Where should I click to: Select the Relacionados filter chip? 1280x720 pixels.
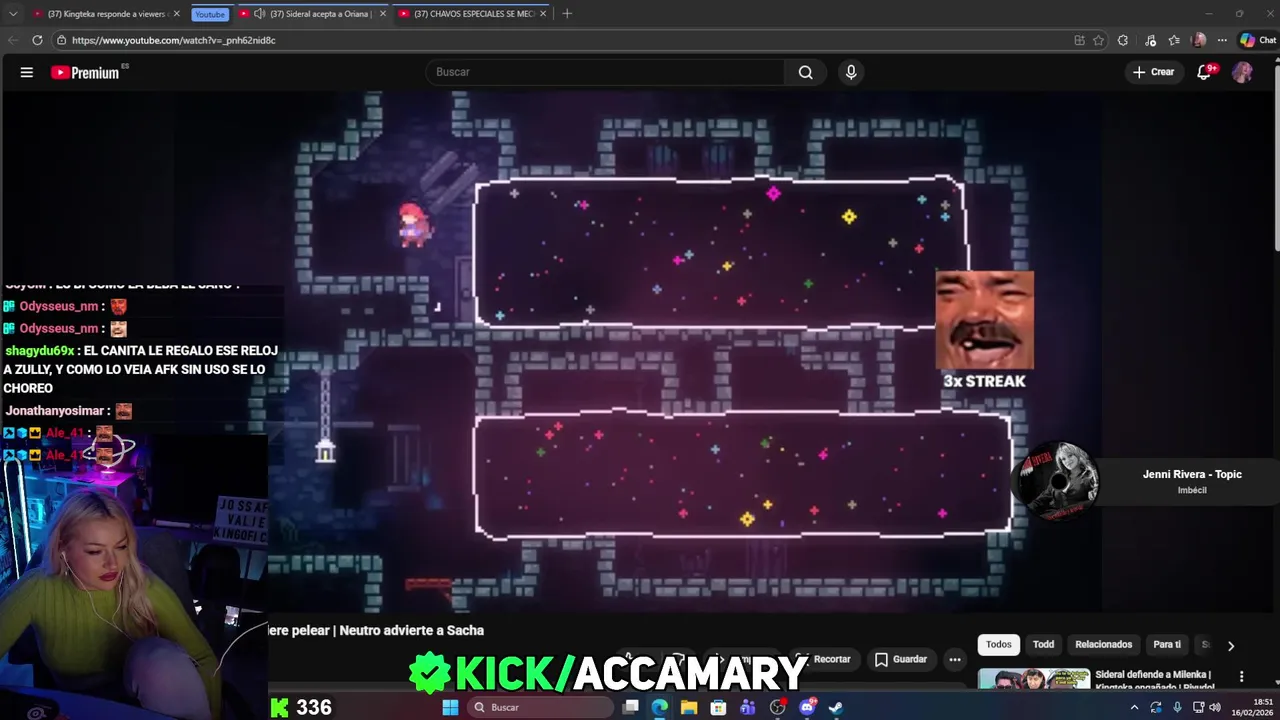coord(1104,645)
